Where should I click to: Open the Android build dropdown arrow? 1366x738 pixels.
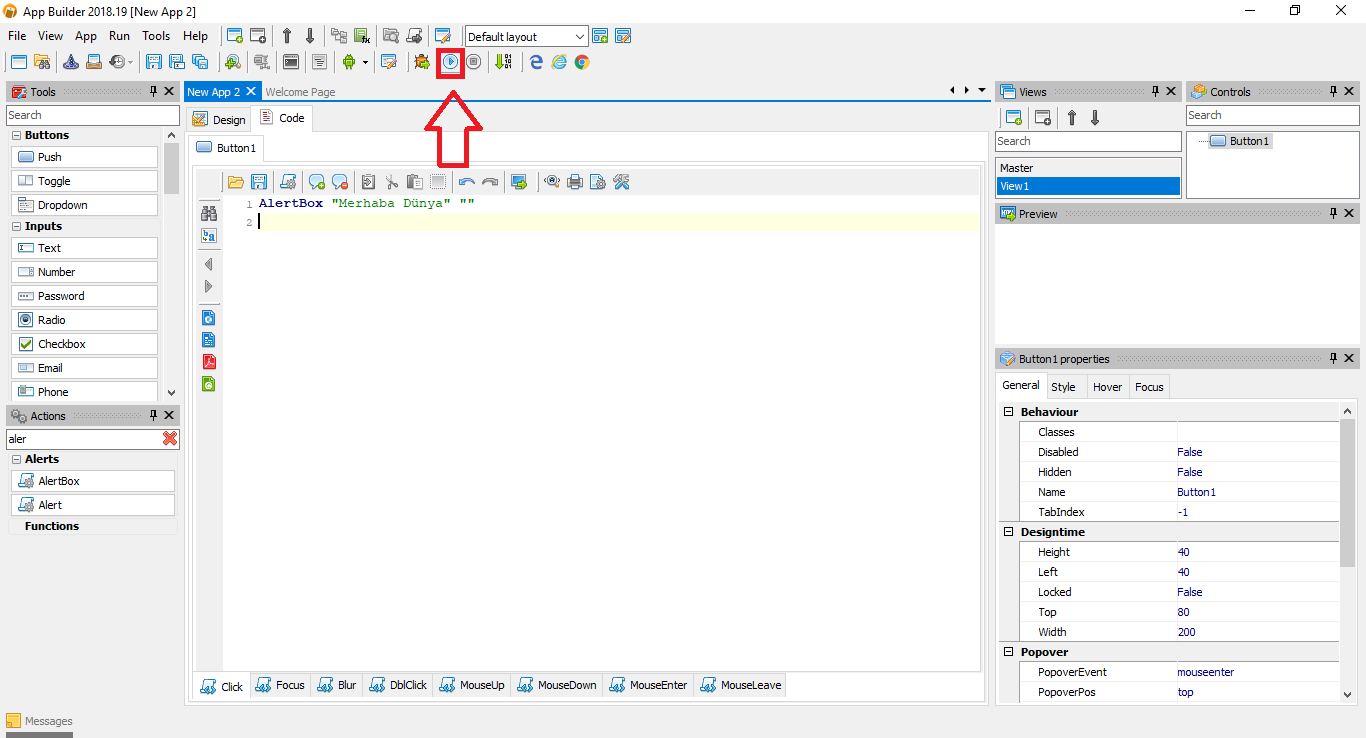[x=365, y=61]
